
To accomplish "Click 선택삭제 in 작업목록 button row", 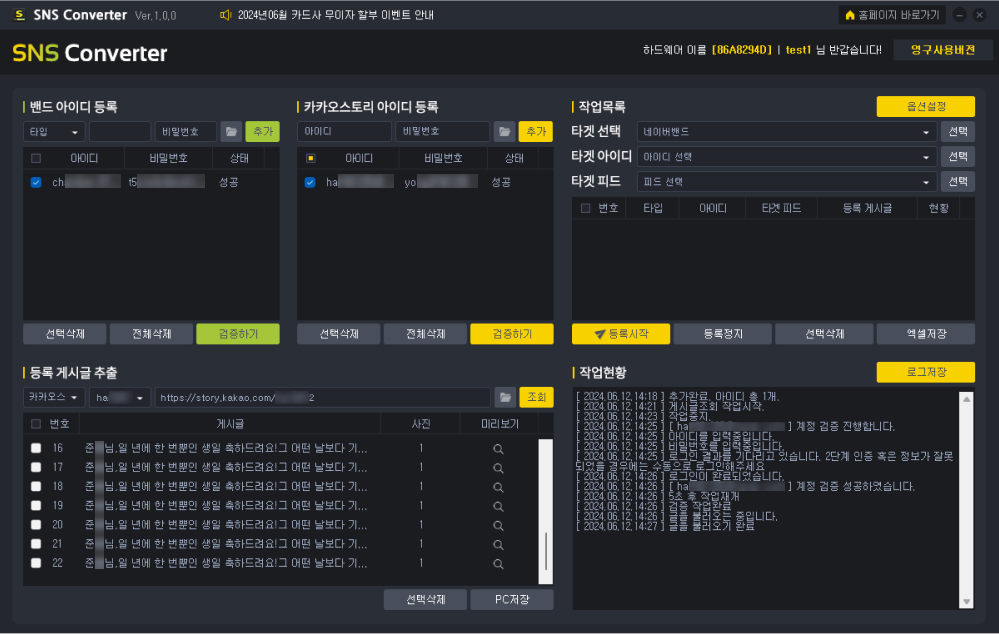I will pos(824,333).
